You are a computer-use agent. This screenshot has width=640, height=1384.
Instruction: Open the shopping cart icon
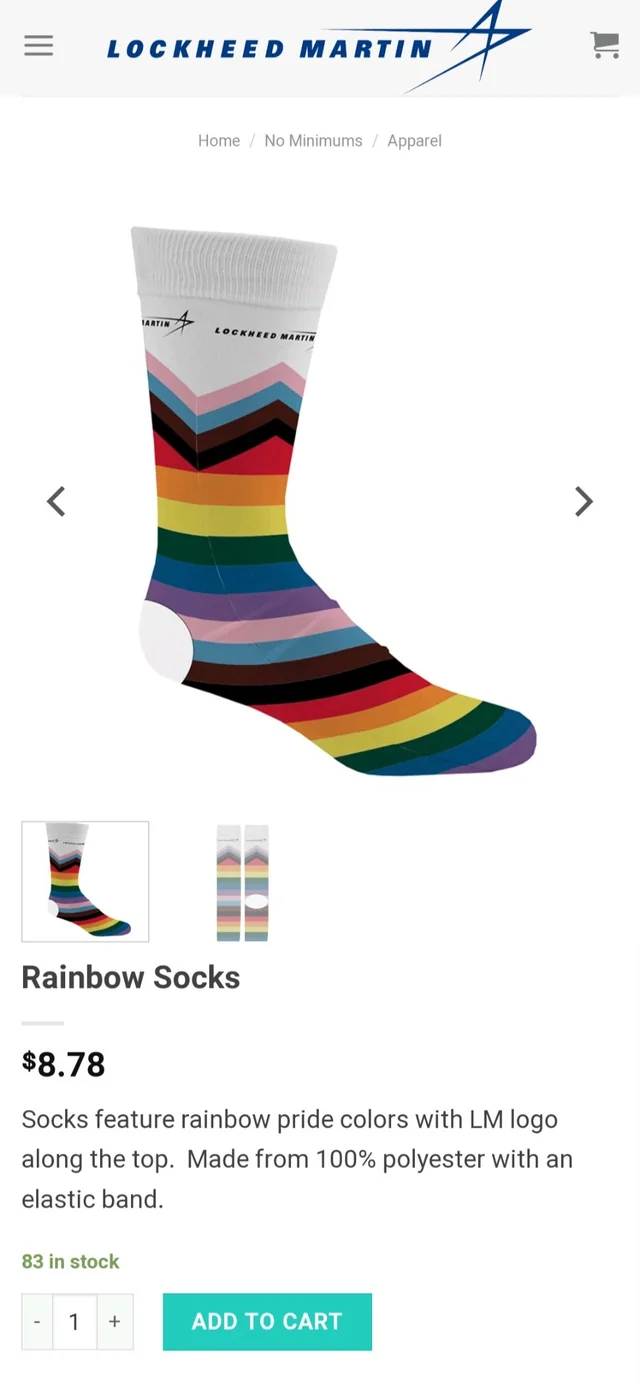point(604,45)
